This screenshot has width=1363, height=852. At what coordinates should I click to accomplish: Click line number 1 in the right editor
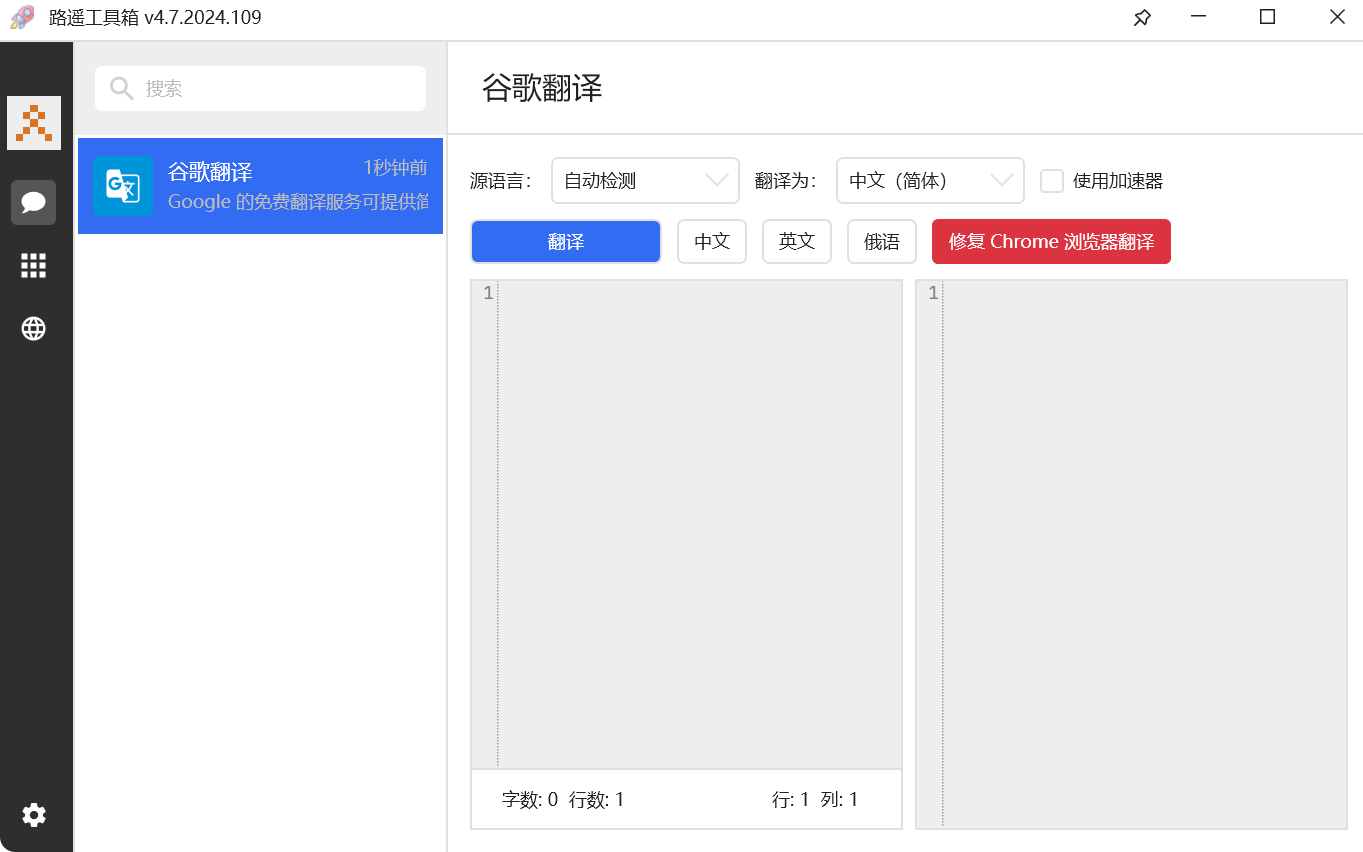coord(933,293)
